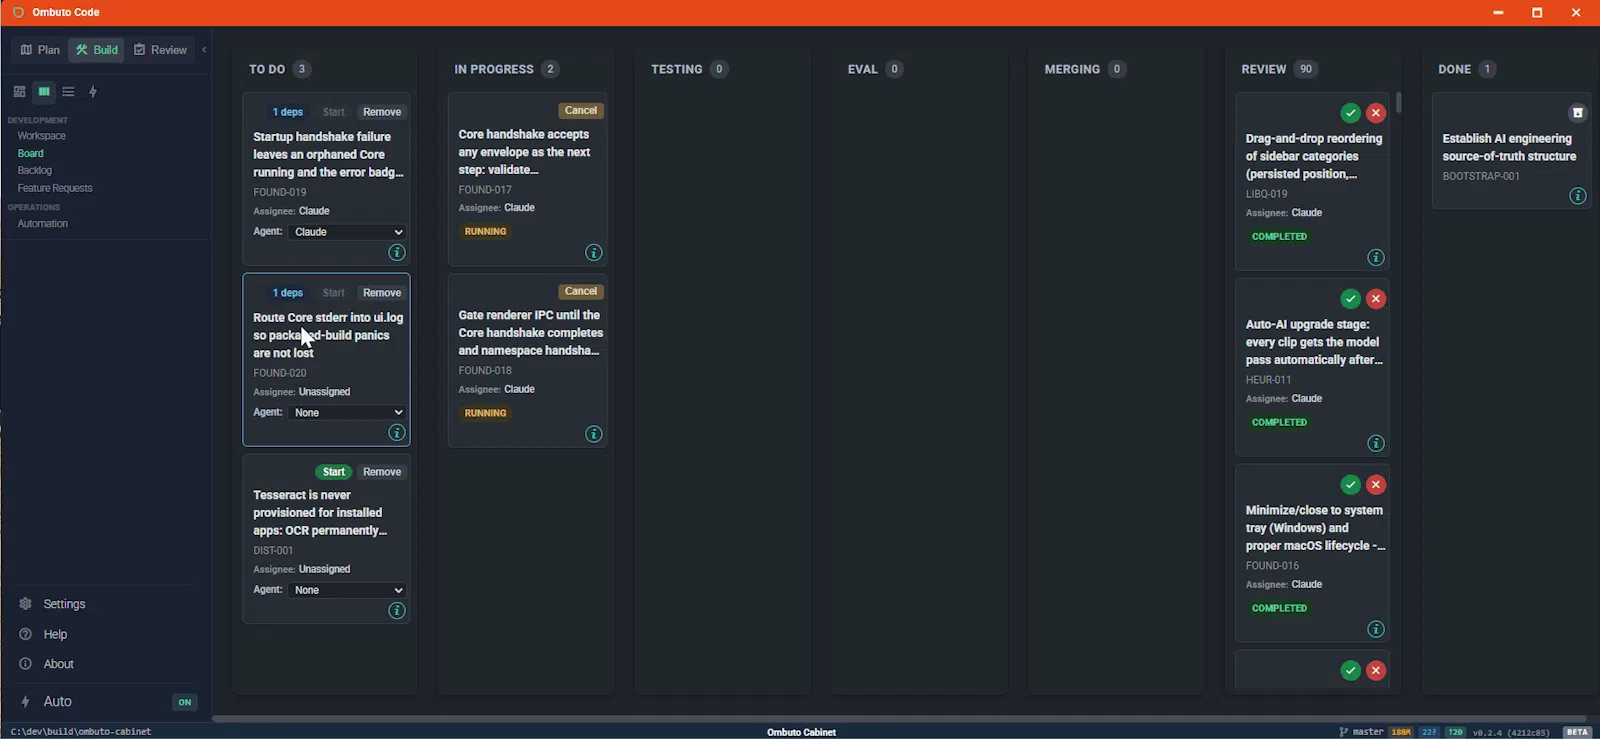Collapse the sidebar with the chevron
Image resolution: width=1600 pixels, height=739 pixels.
tap(204, 50)
